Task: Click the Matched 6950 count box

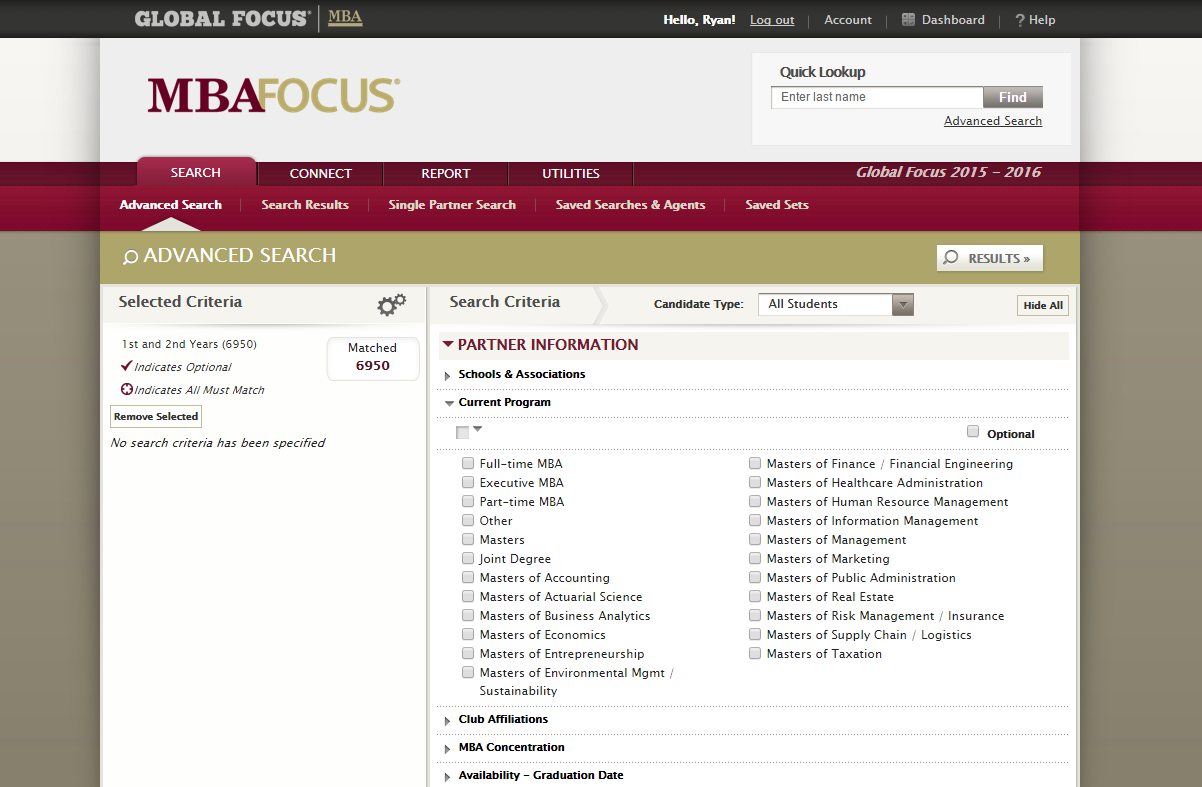Action: [372, 358]
